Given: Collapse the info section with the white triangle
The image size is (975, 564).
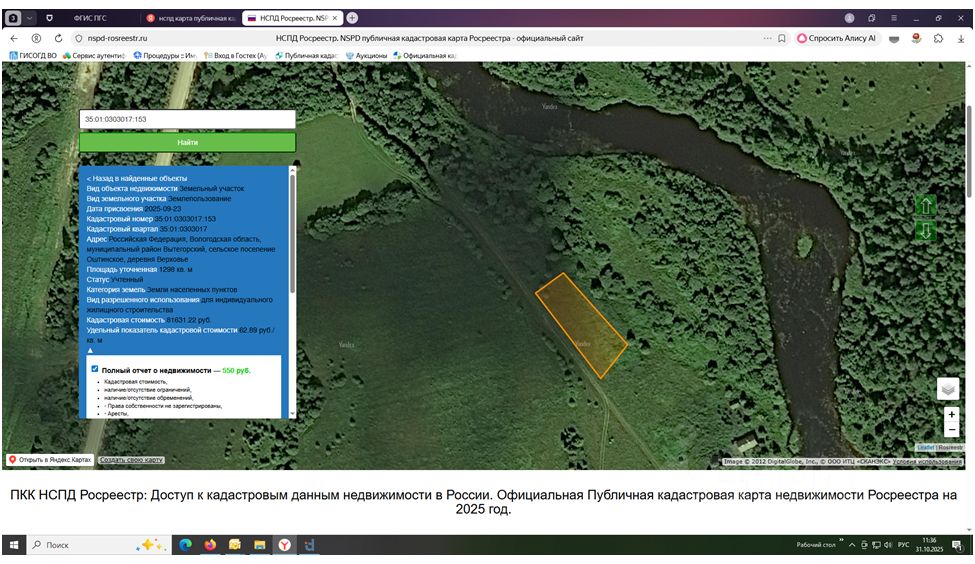Looking at the screenshot, I should point(90,351).
